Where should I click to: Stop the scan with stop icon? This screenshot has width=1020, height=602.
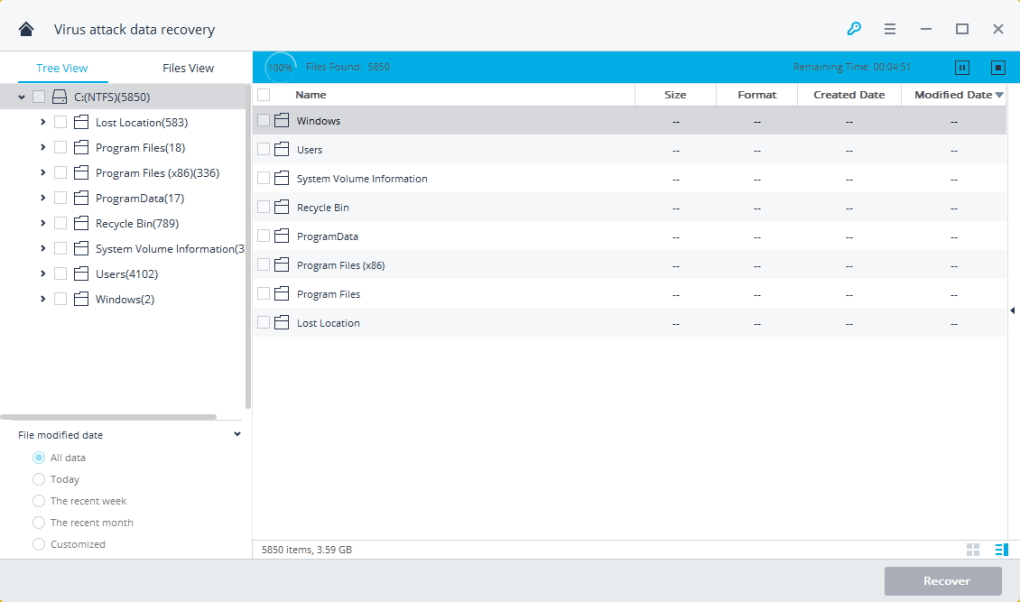tap(997, 68)
